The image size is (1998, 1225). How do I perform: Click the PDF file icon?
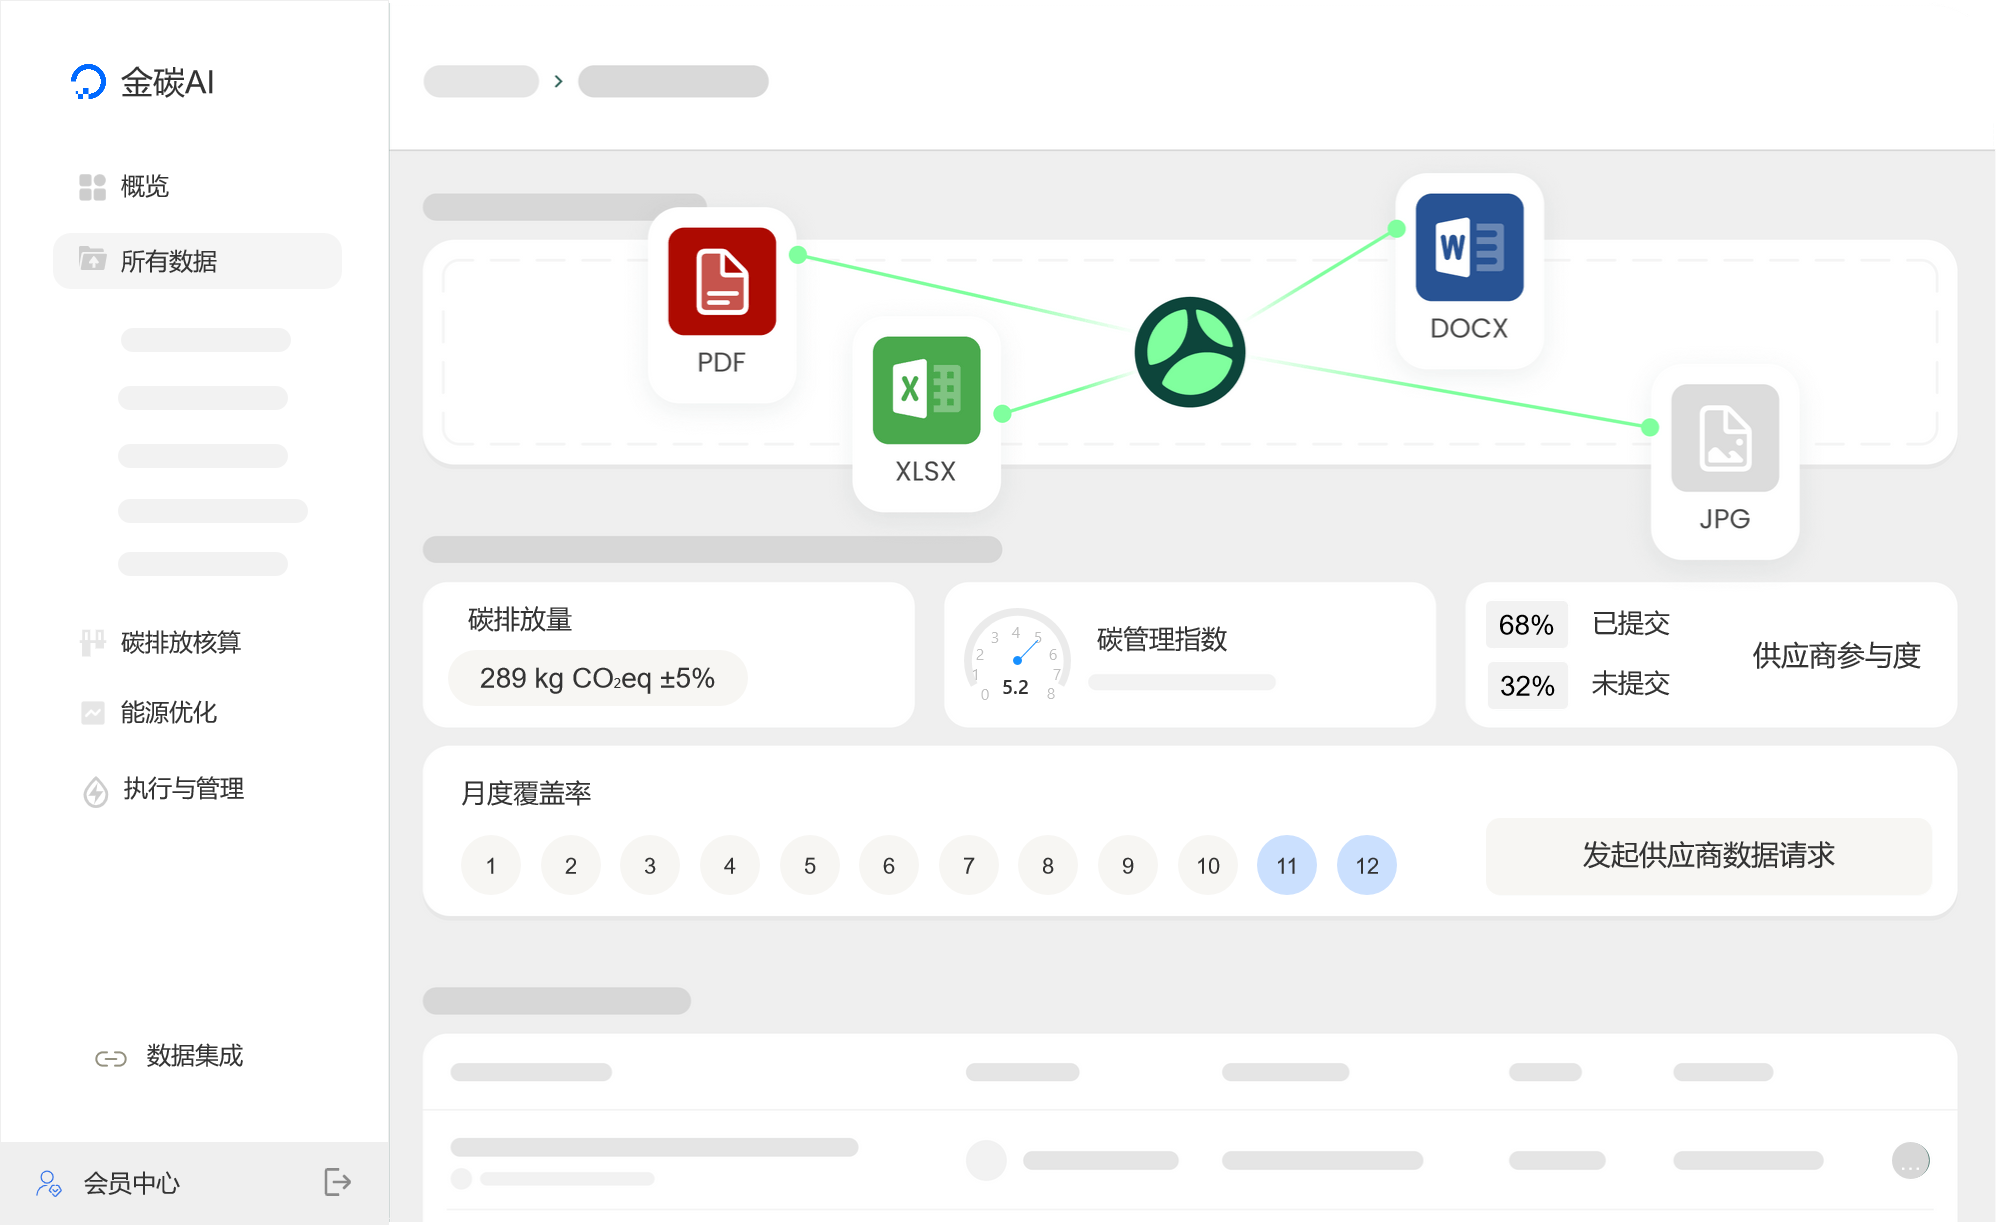[x=721, y=281]
